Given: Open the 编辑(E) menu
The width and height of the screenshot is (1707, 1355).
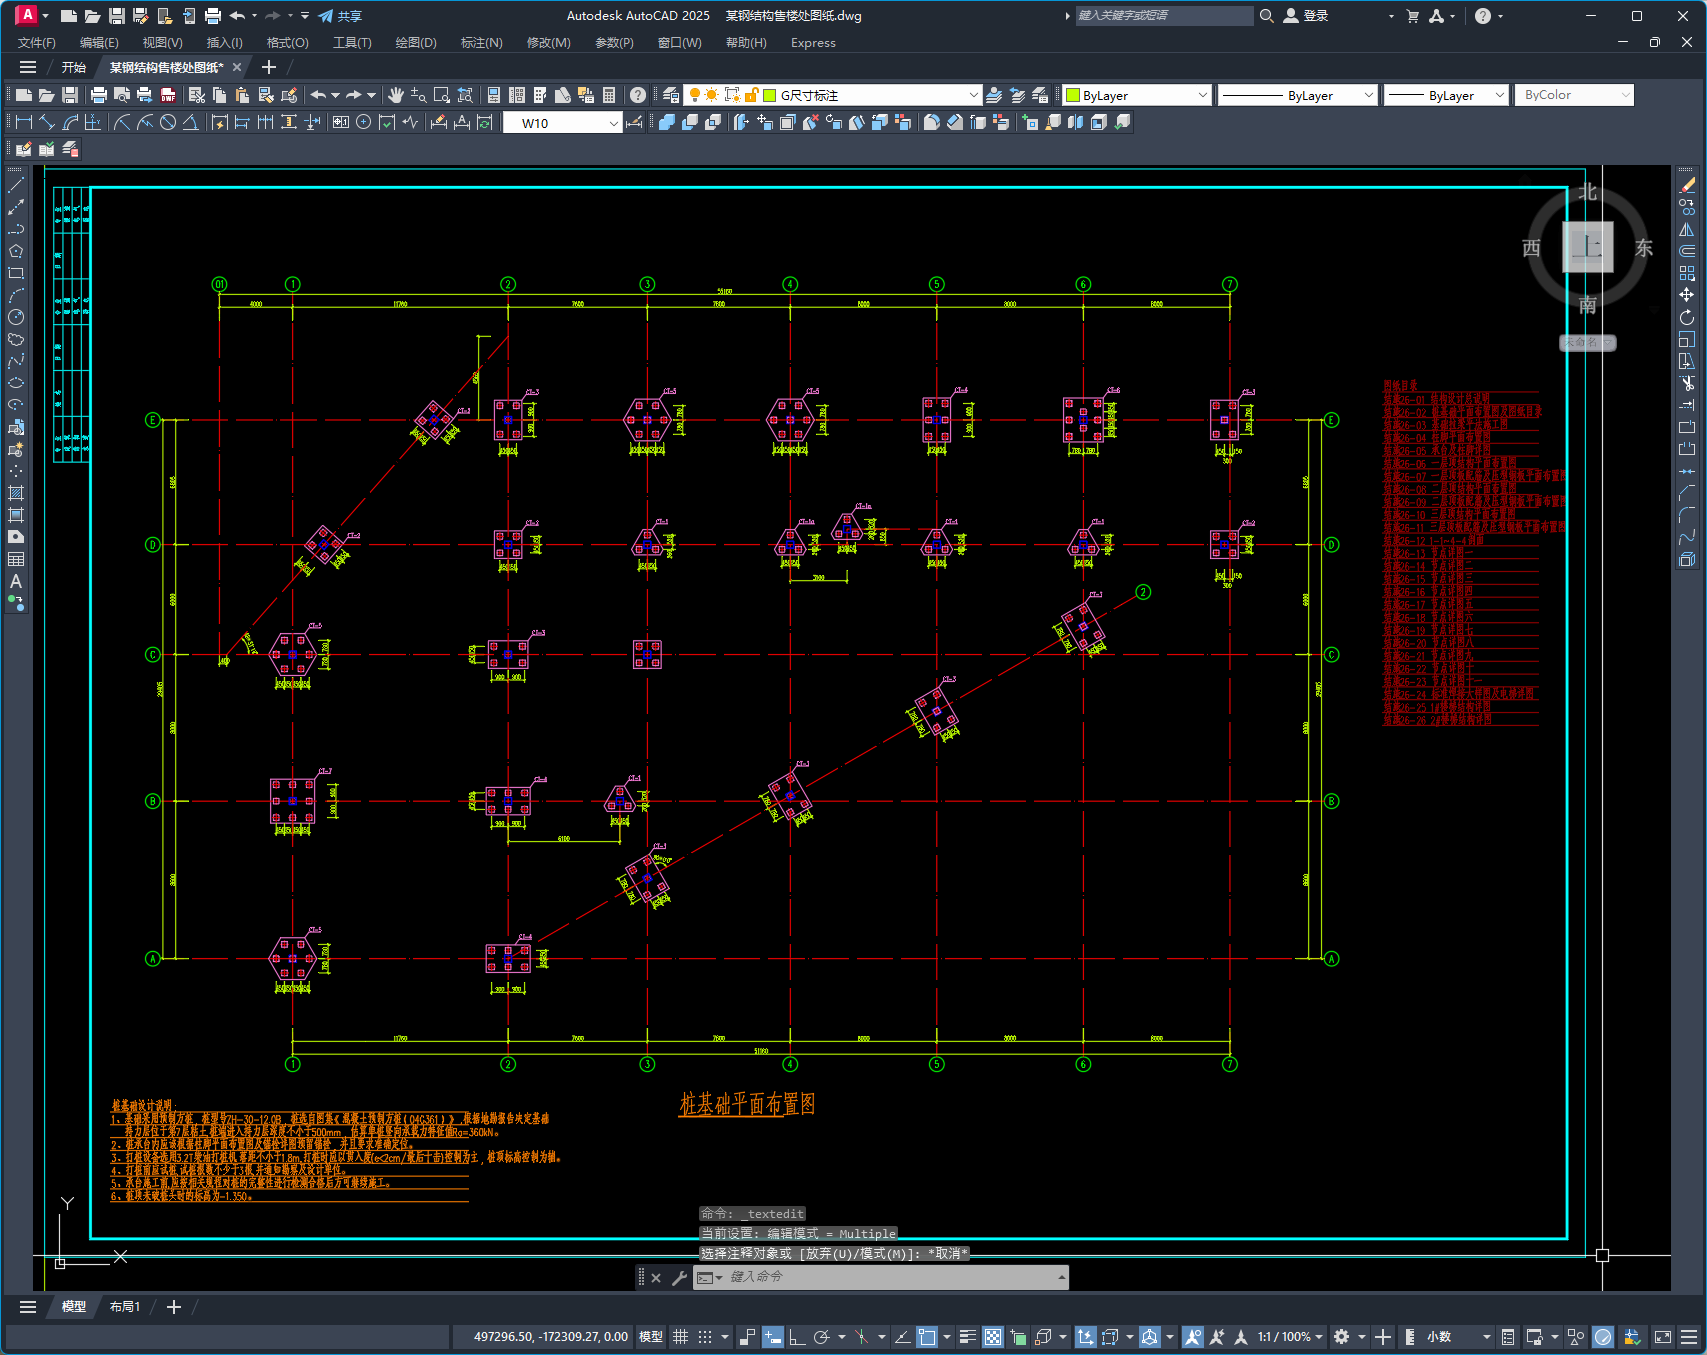Looking at the screenshot, I should click(x=99, y=43).
